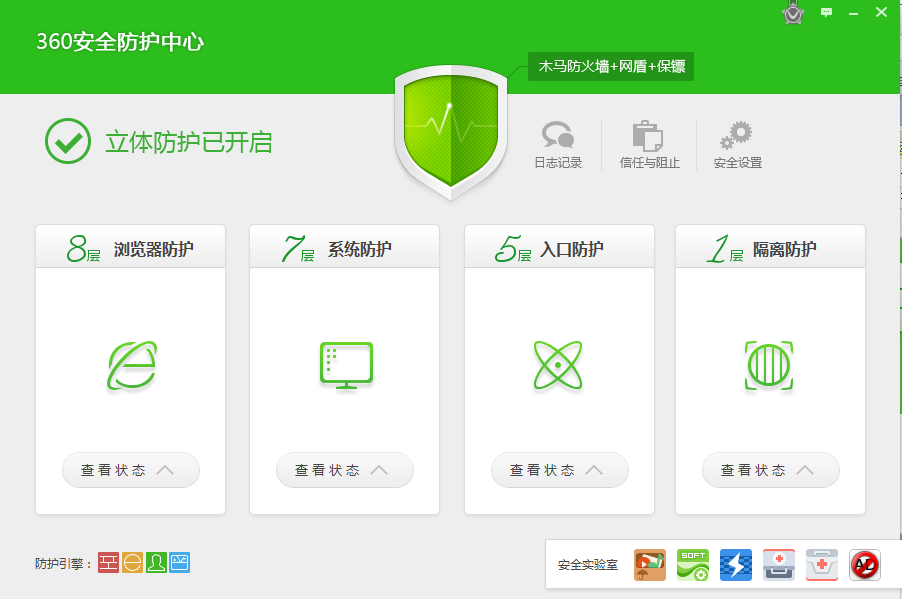
Task: Click the isolation protection cage icon
Action: tap(769, 365)
